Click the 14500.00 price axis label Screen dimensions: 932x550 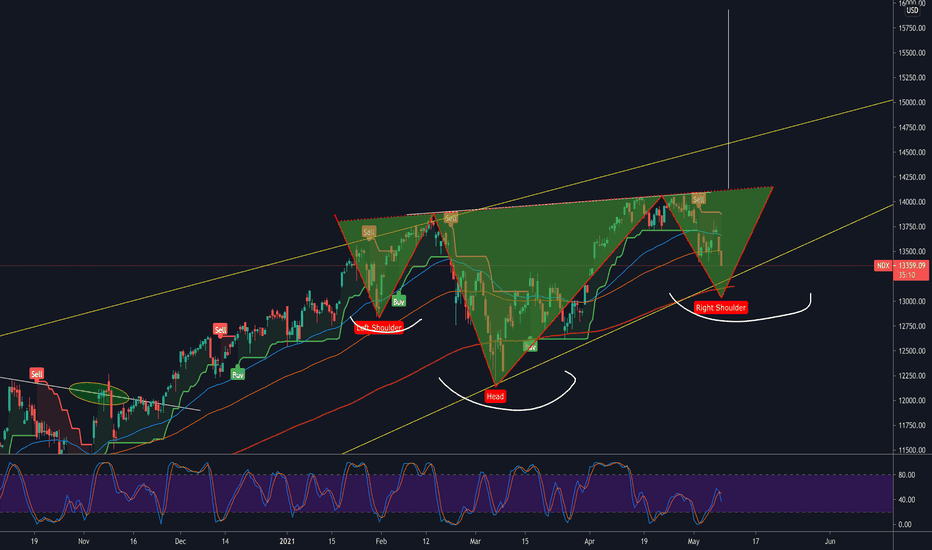tap(912, 152)
